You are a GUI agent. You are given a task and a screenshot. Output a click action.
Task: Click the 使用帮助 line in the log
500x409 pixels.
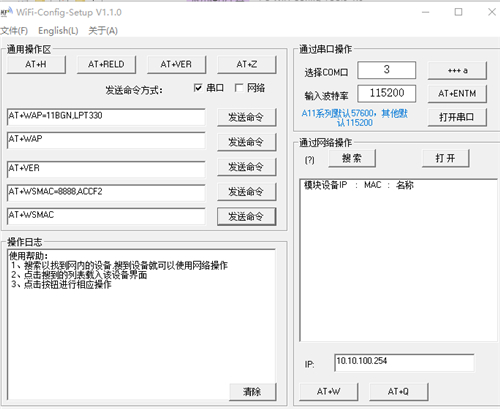(x=28, y=256)
